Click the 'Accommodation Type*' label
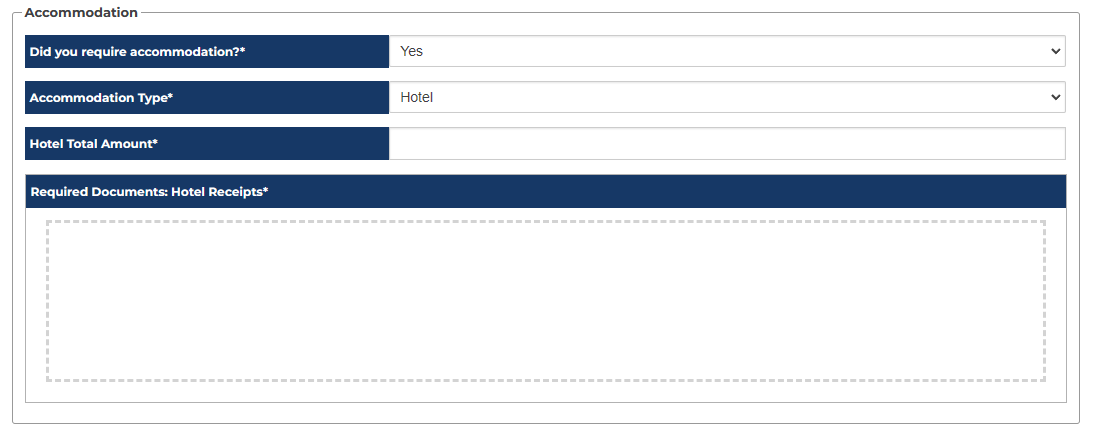The width and height of the screenshot is (1095, 434). pos(101,97)
